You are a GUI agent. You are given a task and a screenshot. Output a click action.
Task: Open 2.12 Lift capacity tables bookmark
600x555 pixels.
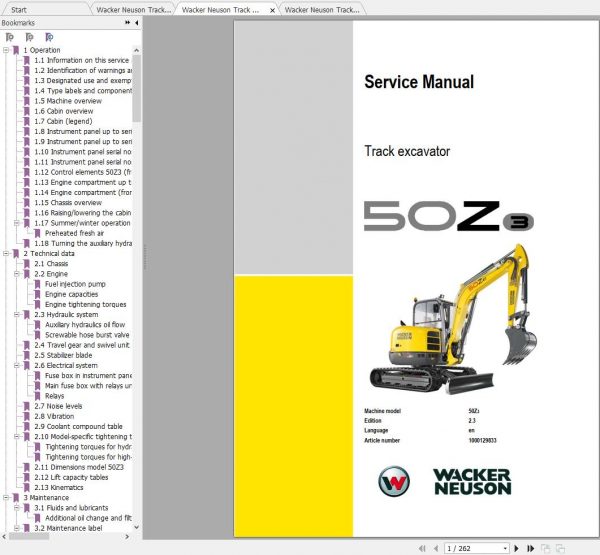pos(71,477)
